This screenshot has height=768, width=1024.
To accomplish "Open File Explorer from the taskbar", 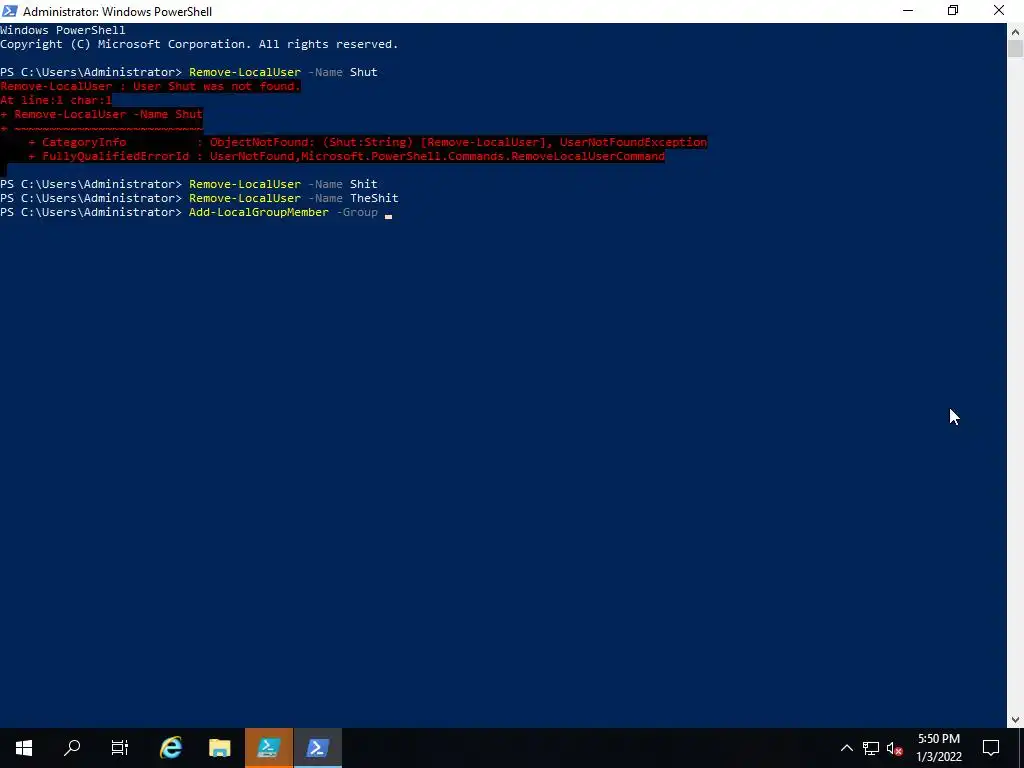I will [x=220, y=748].
